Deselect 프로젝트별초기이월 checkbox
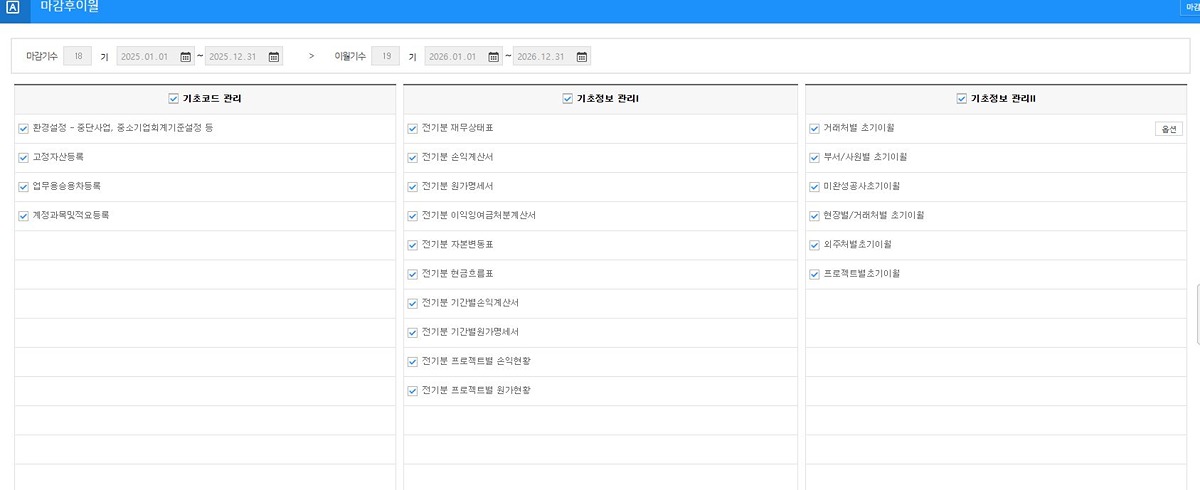 click(x=814, y=274)
